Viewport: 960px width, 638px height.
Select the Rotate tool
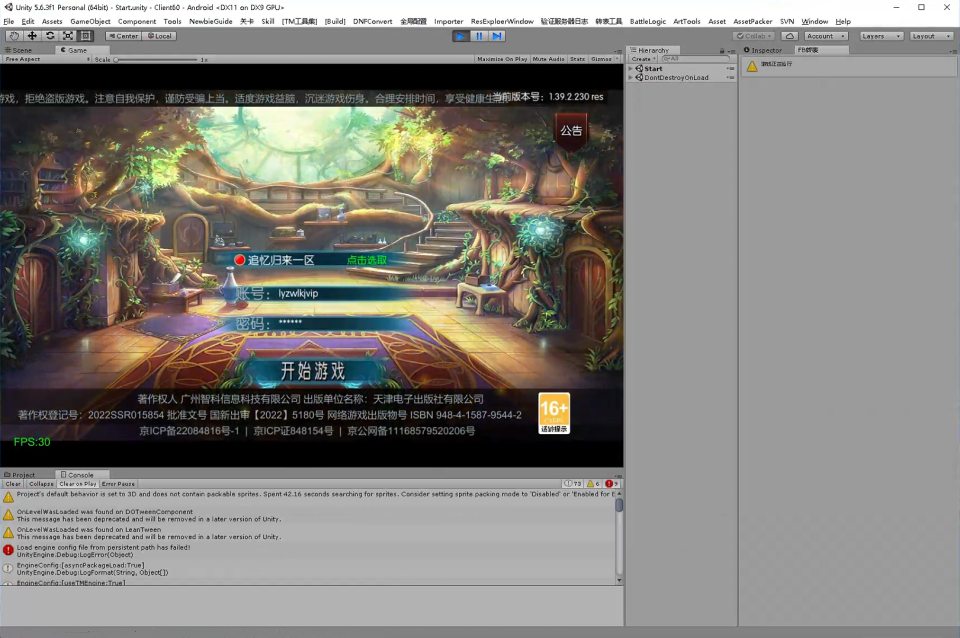pos(50,36)
